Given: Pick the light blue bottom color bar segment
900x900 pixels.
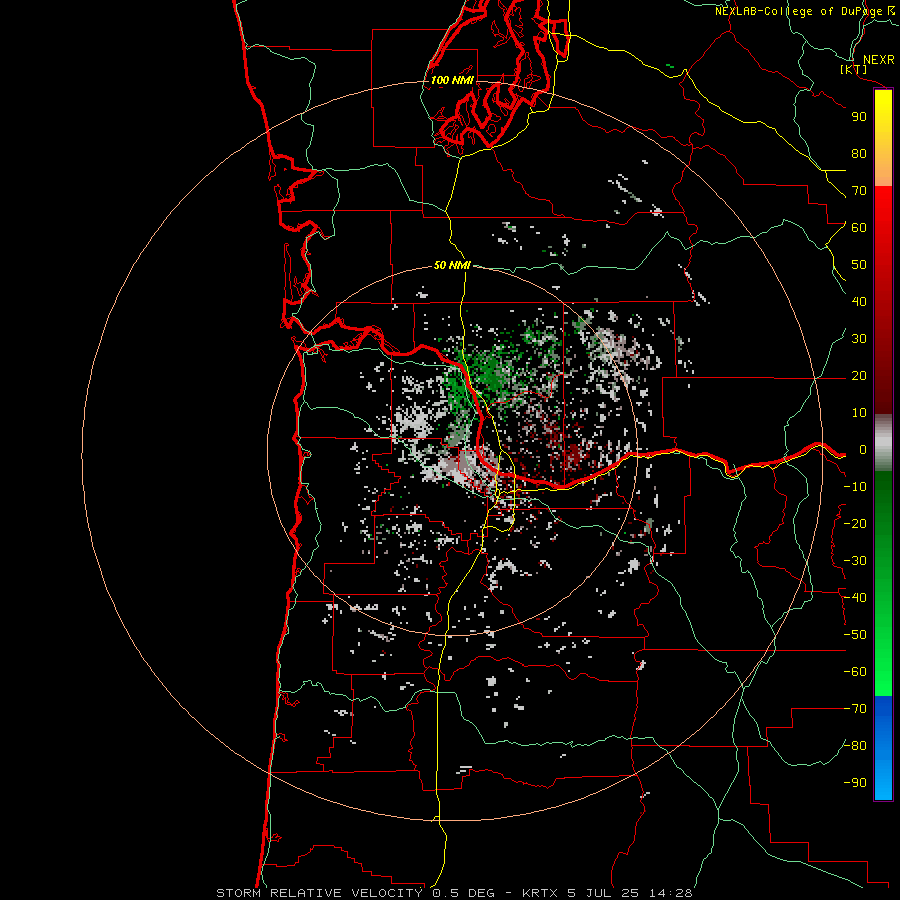Looking at the screenshot, I should point(883,781).
